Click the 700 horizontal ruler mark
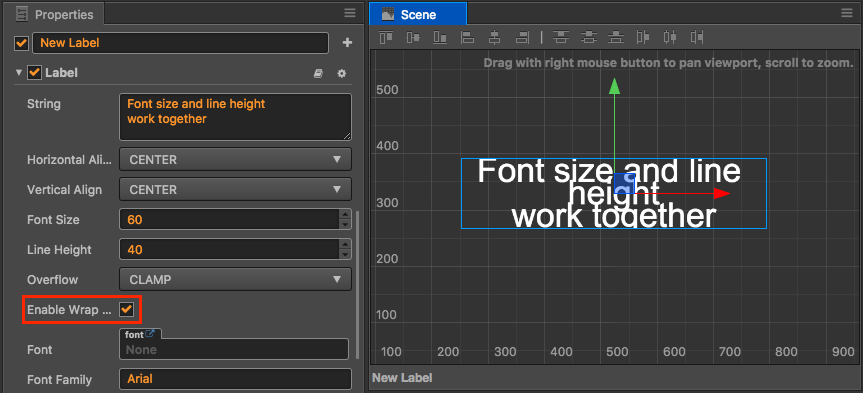863x393 pixels. [730, 352]
